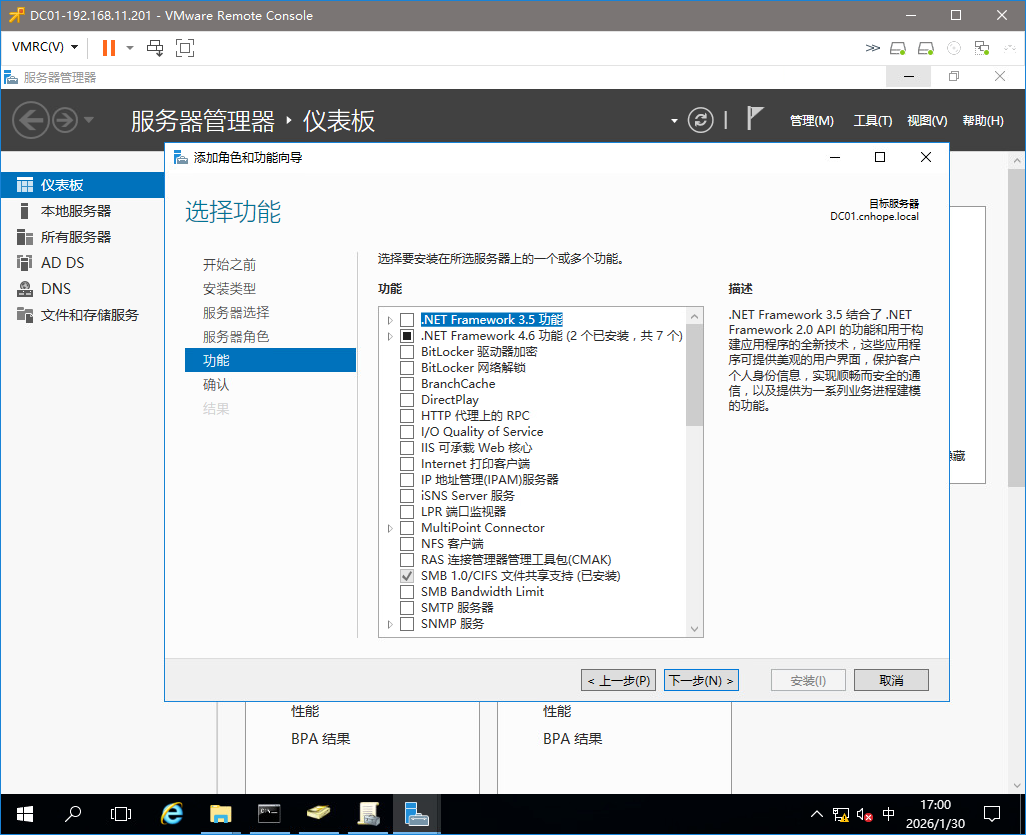Click Server Manager dashboard scrollbar thumb
Screen dimensions: 1026x835
click(x=1017, y=327)
